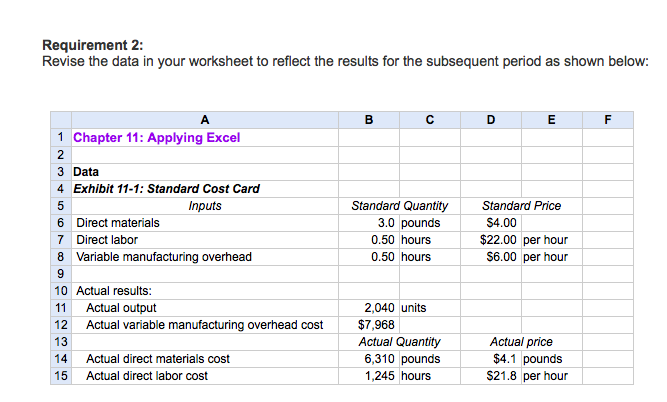
Task: Select the $22.00 standard price cell
Action: pyautogui.click(x=491, y=240)
